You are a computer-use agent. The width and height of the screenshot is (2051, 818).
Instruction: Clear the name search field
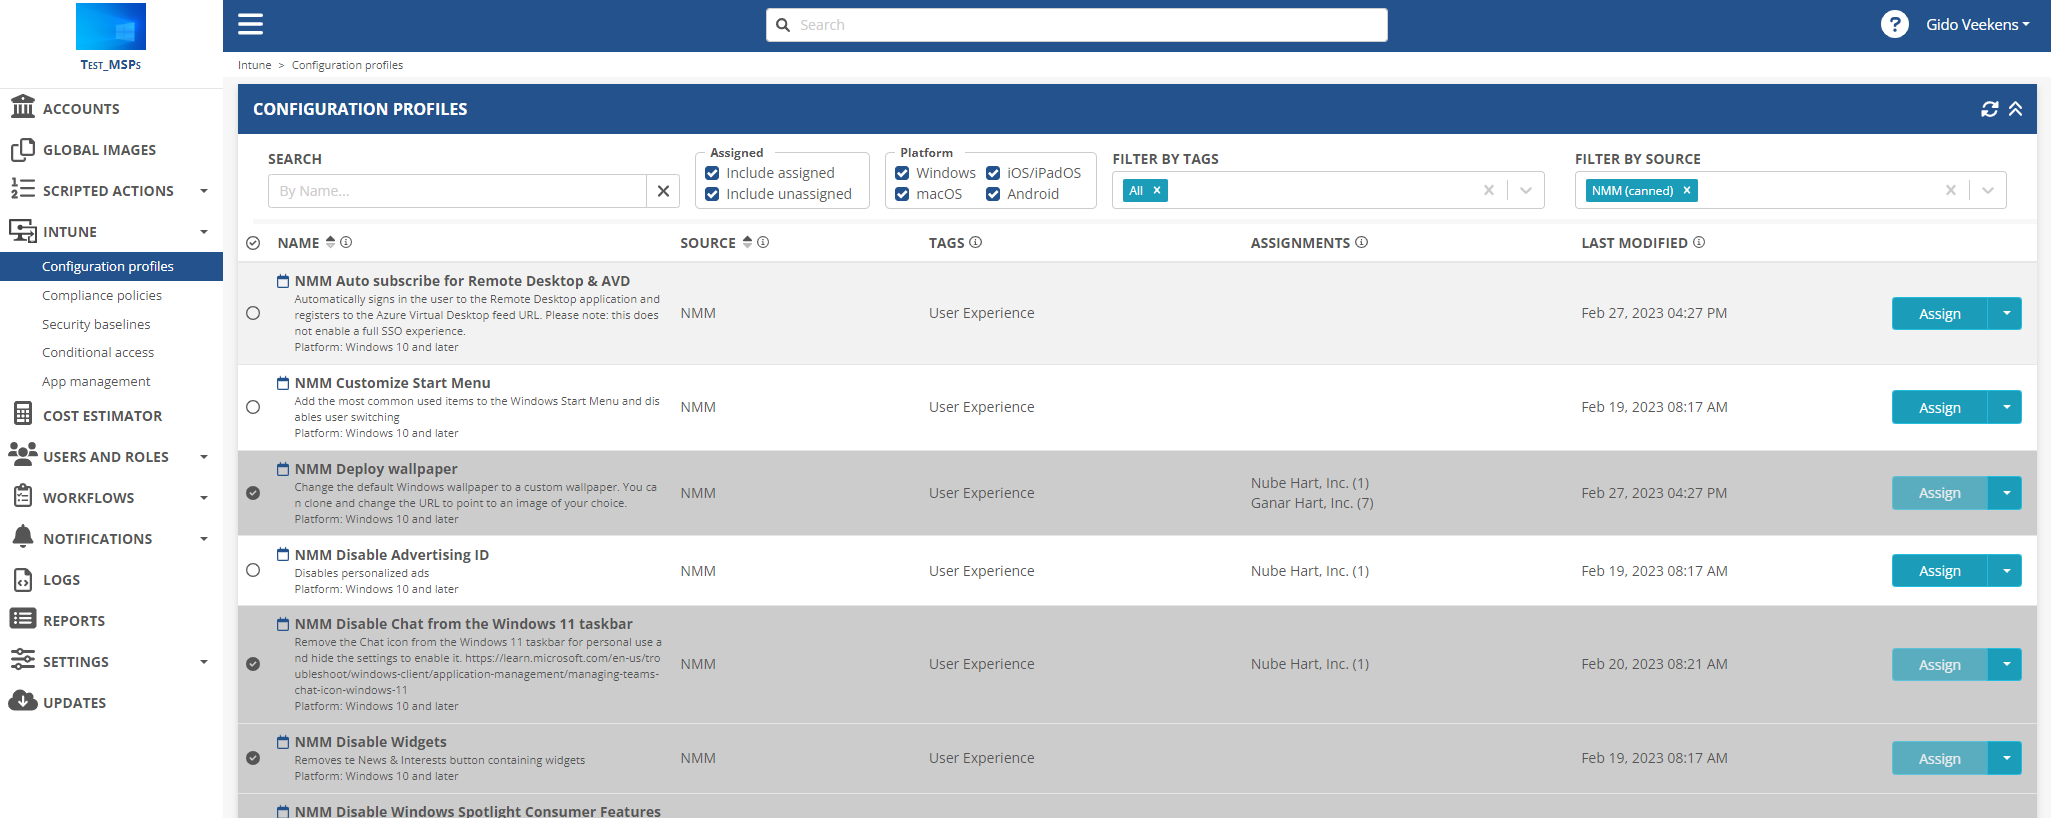pyautogui.click(x=663, y=191)
